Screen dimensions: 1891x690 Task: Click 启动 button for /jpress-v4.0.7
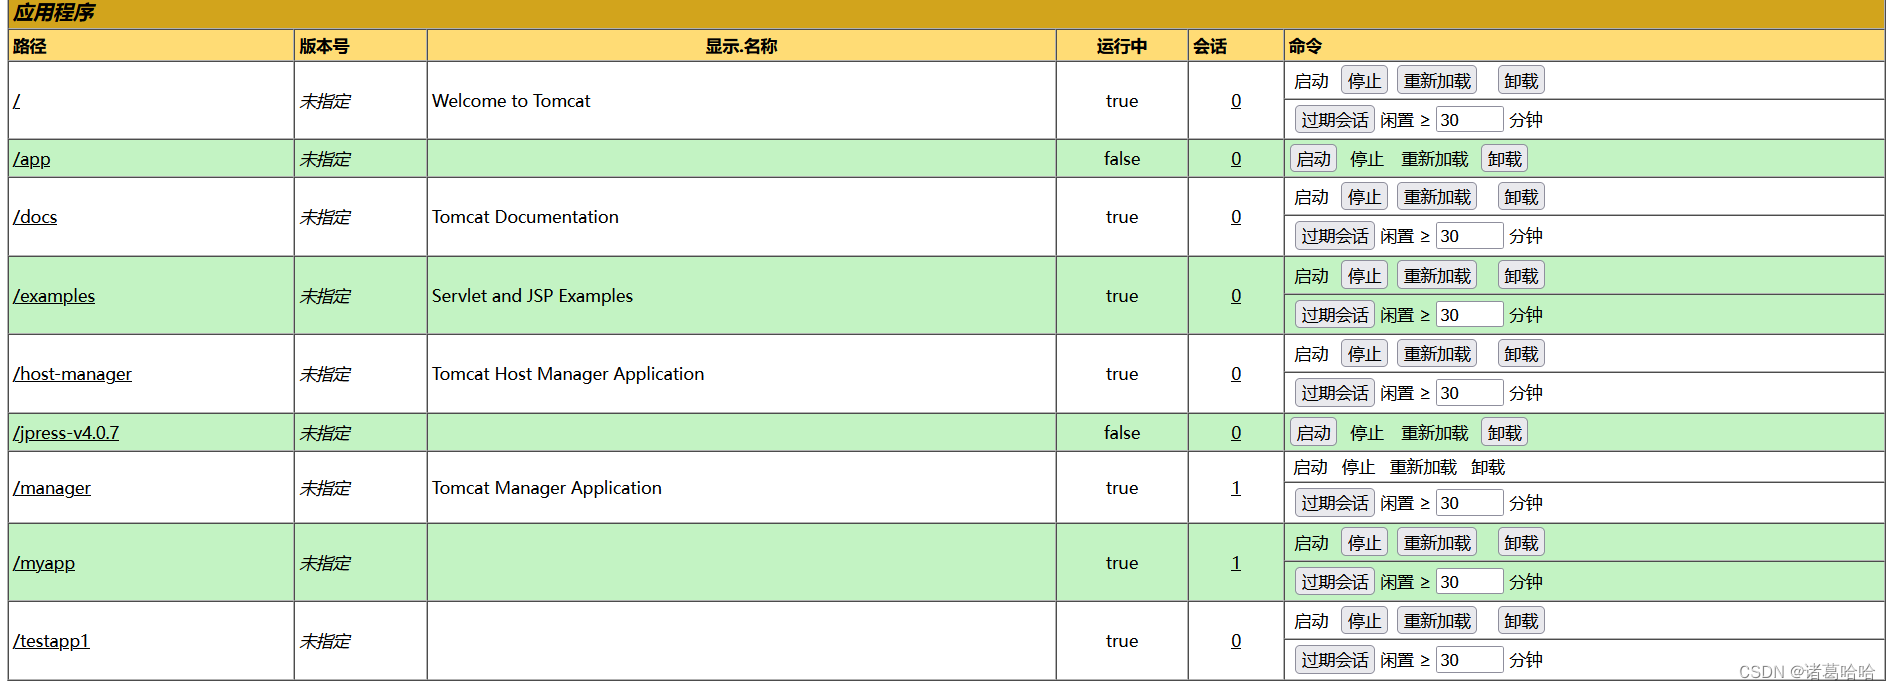1313,433
